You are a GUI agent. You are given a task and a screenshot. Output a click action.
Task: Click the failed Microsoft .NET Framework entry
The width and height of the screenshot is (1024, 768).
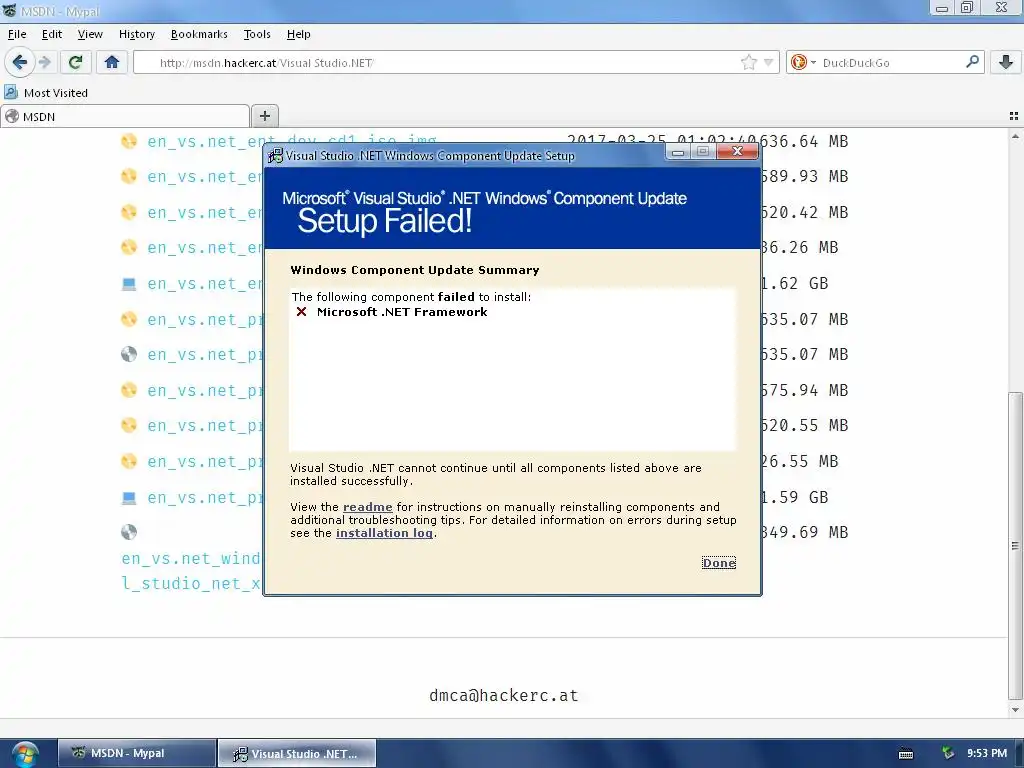click(402, 312)
